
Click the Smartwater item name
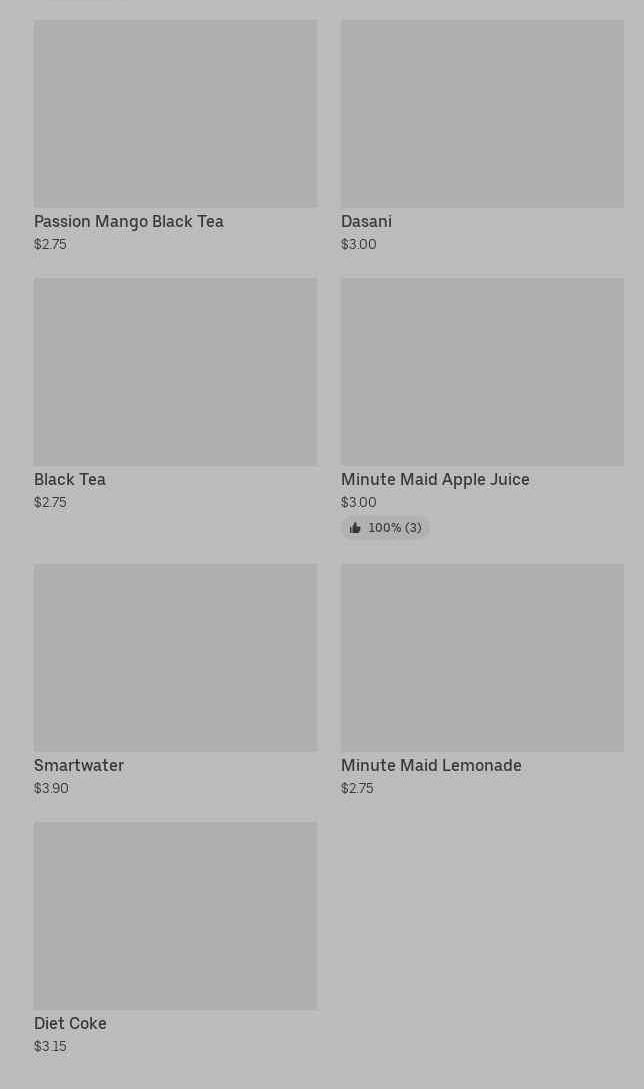coord(79,765)
